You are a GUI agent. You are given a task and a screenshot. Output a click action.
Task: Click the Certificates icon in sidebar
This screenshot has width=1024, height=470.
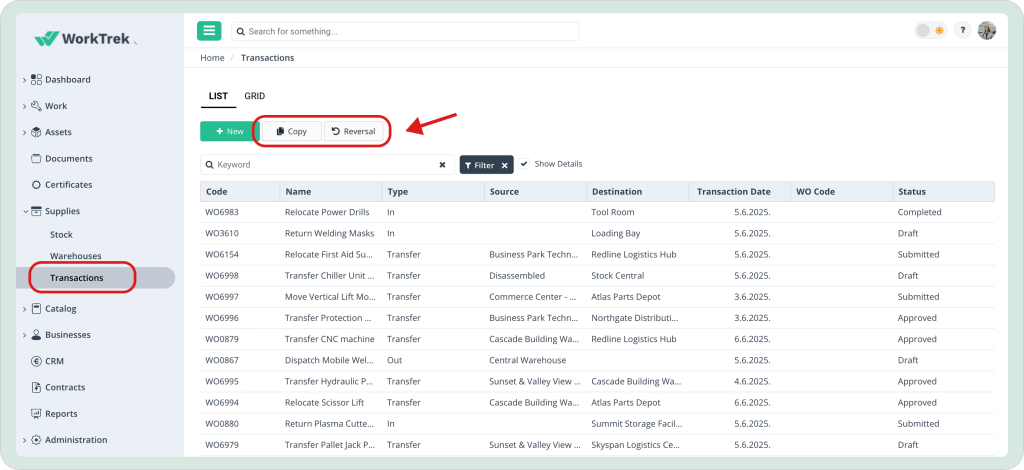[x=36, y=185]
